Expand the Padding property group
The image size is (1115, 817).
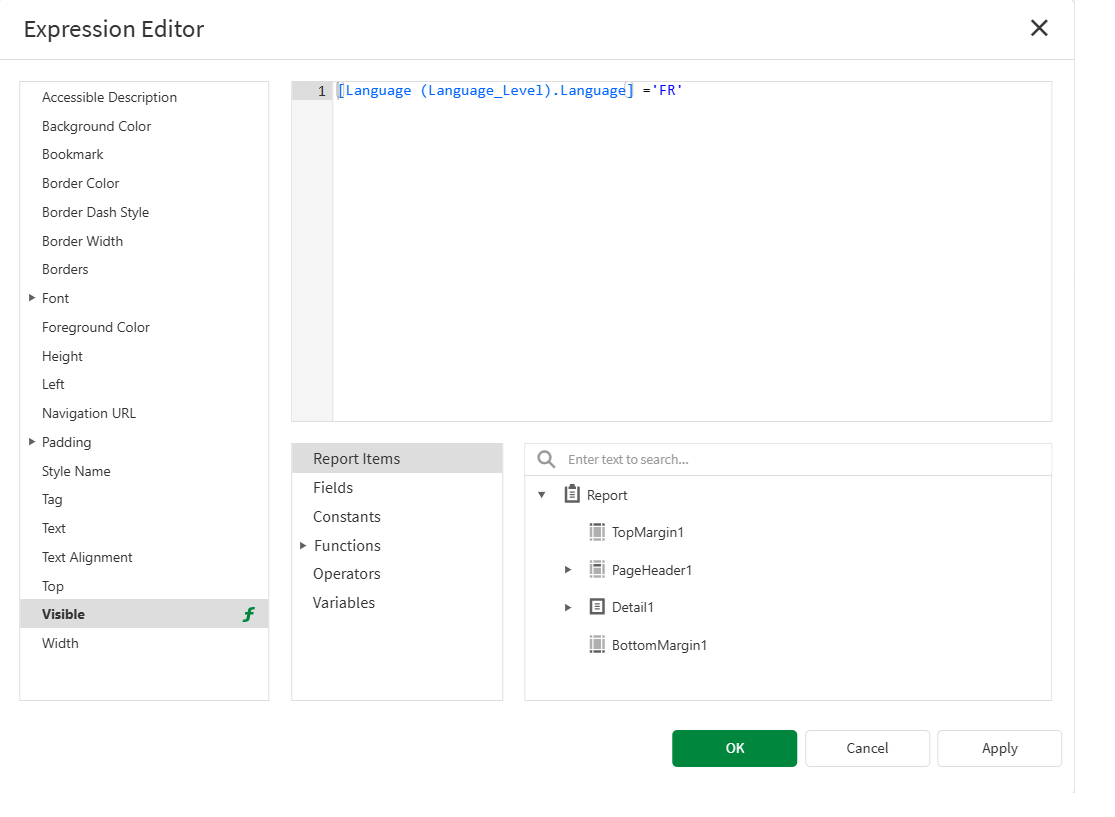point(32,442)
